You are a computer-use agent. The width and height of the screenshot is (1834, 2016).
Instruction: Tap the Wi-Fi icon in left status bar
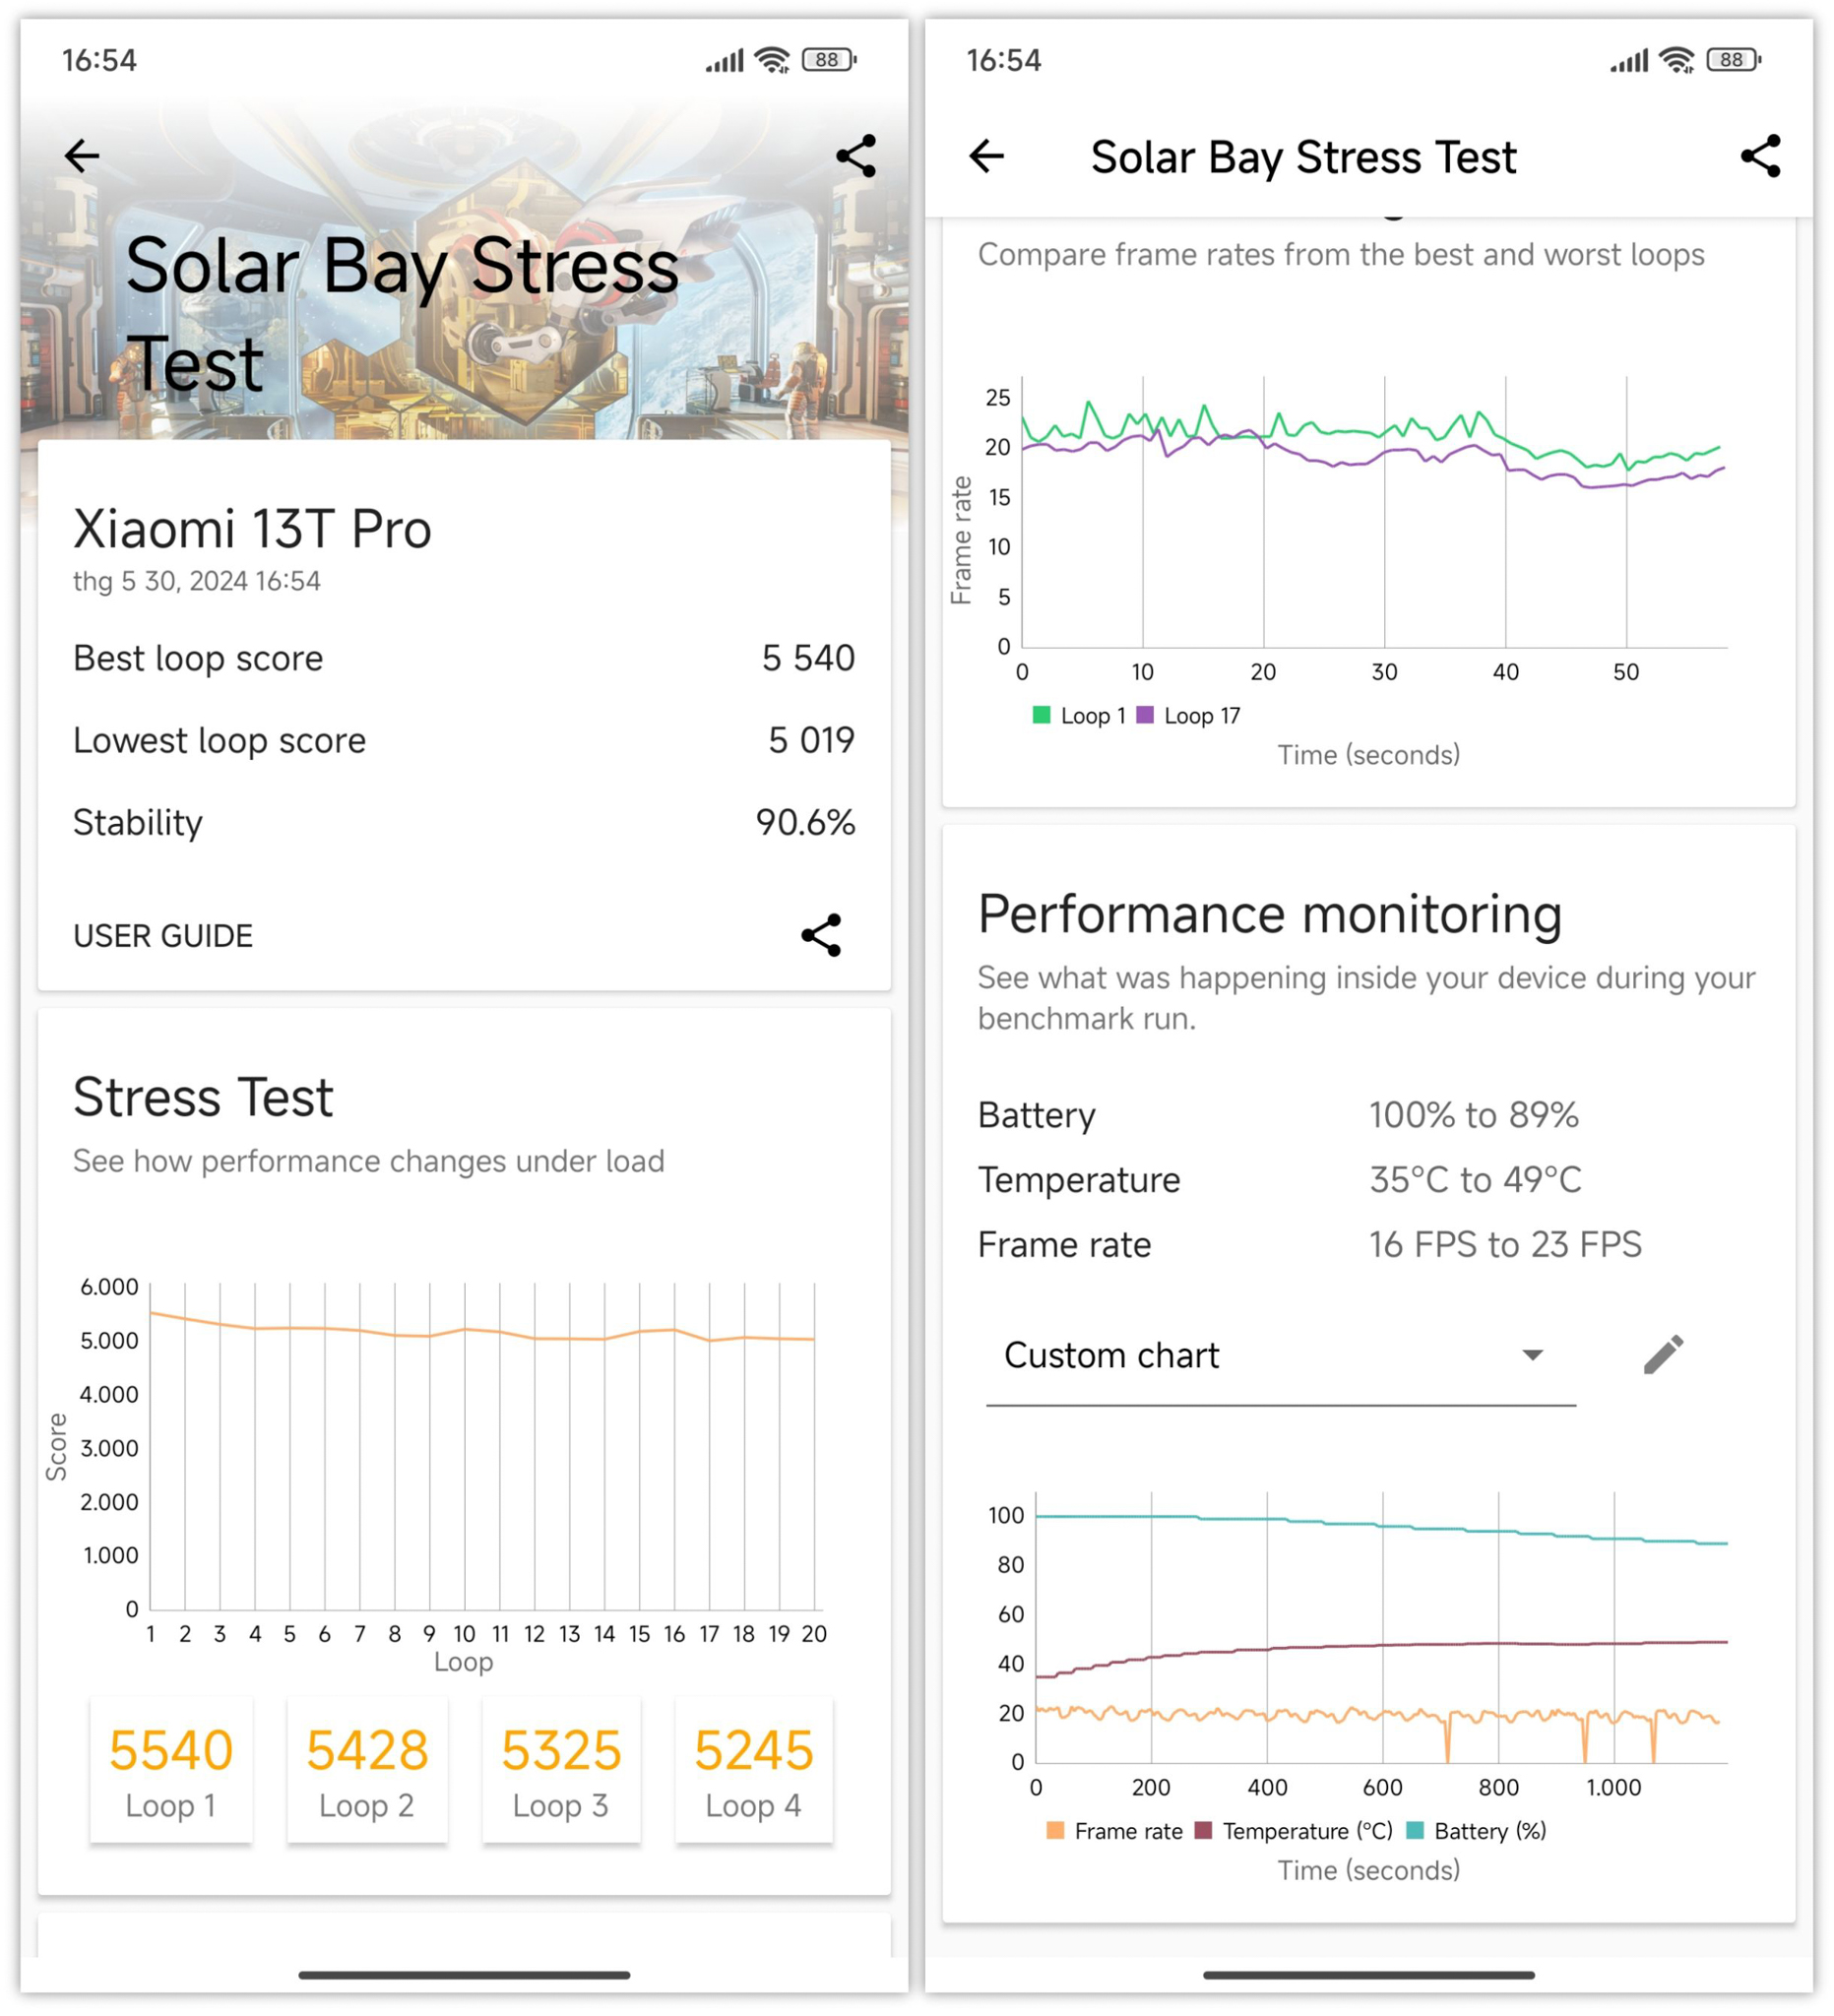pyautogui.click(x=773, y=60)
